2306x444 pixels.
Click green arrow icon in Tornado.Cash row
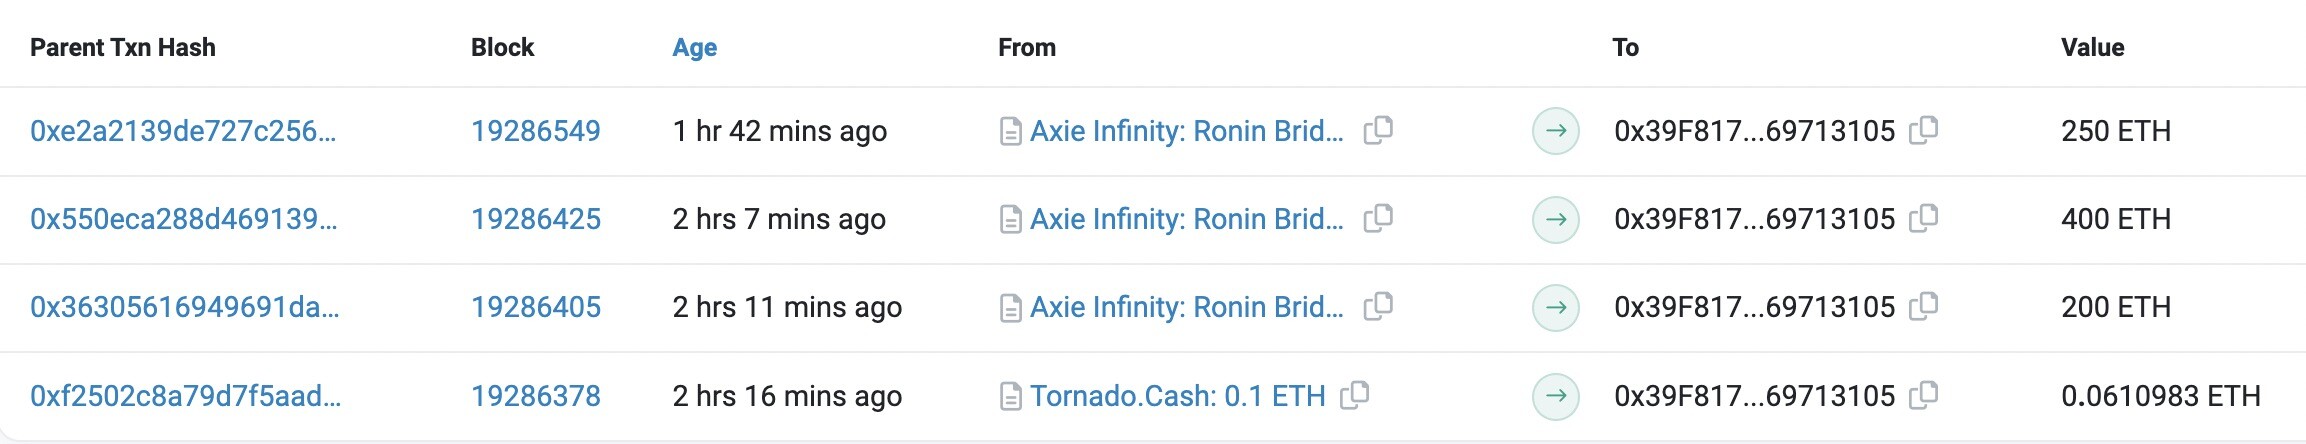point(1556,396)
